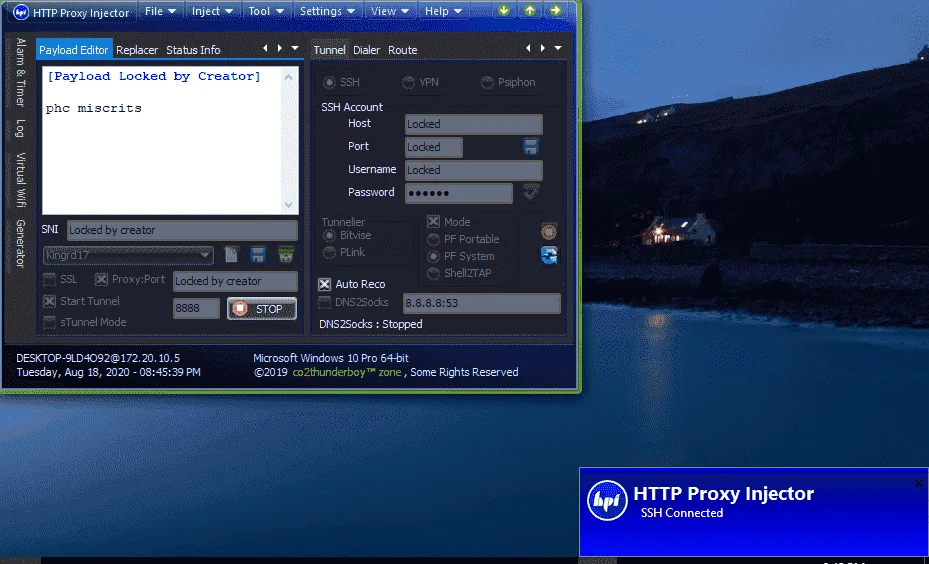The height and width of the screenshot is (564, 929).
Task: Toggle the SSL checkbox
Action: coord(49,280)
